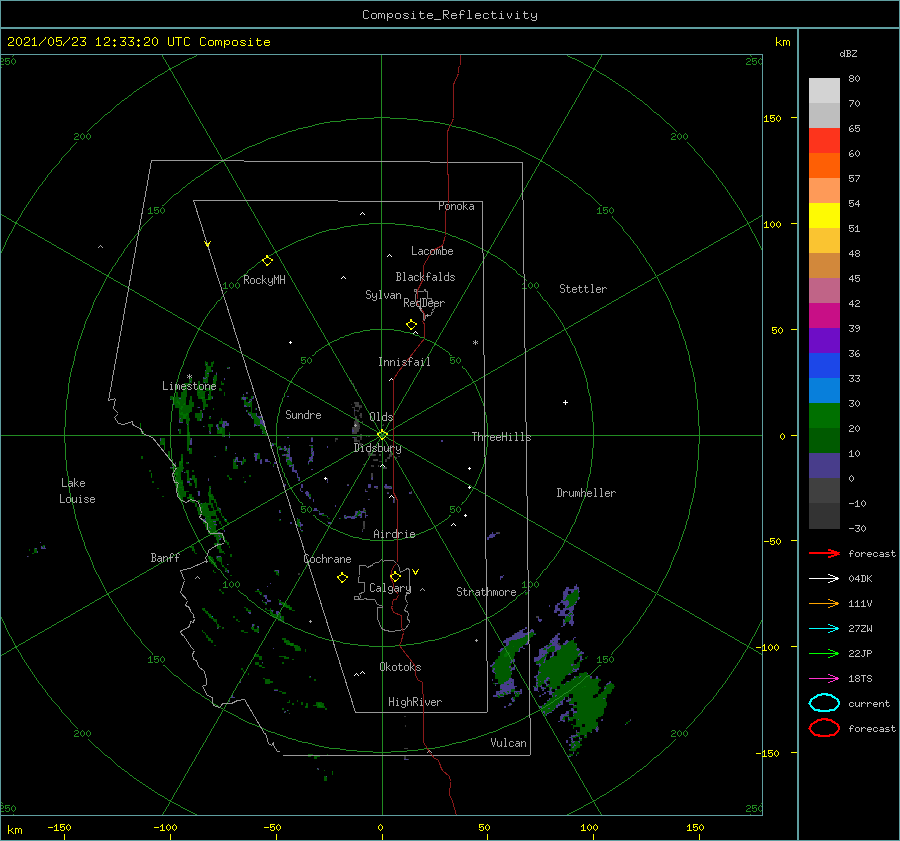This screenshot has width=900, height=841.
Task: Click the 18TS legend text
Action: (x=860, y=679)
